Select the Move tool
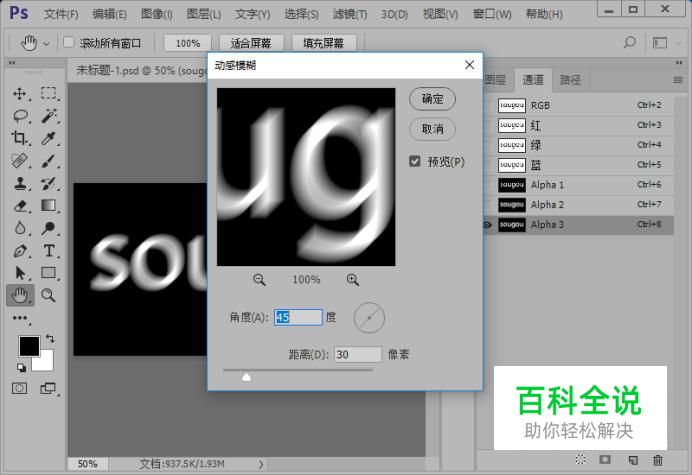Viewport: 692px width, 475px height. tap(20, 94)
